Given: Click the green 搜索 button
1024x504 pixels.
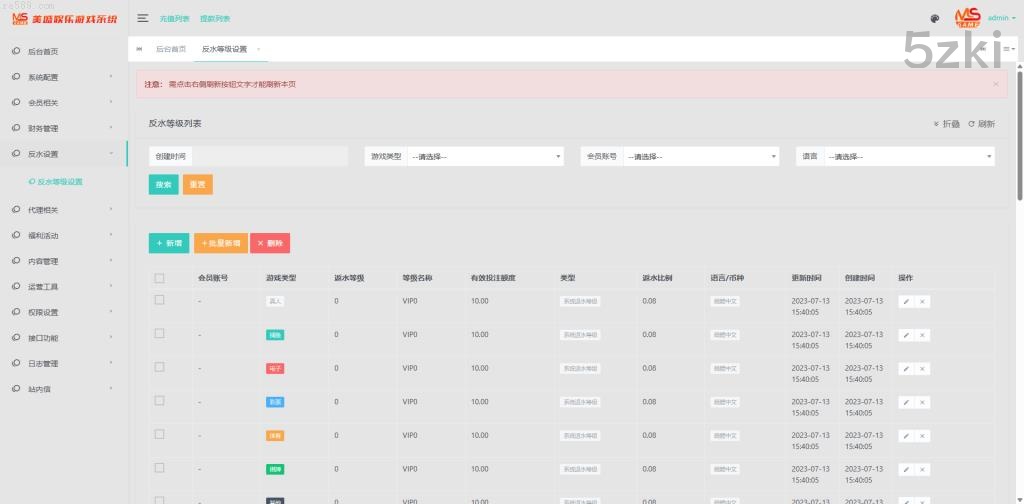Looking at the screenshot, I should (x=163, y=185).
